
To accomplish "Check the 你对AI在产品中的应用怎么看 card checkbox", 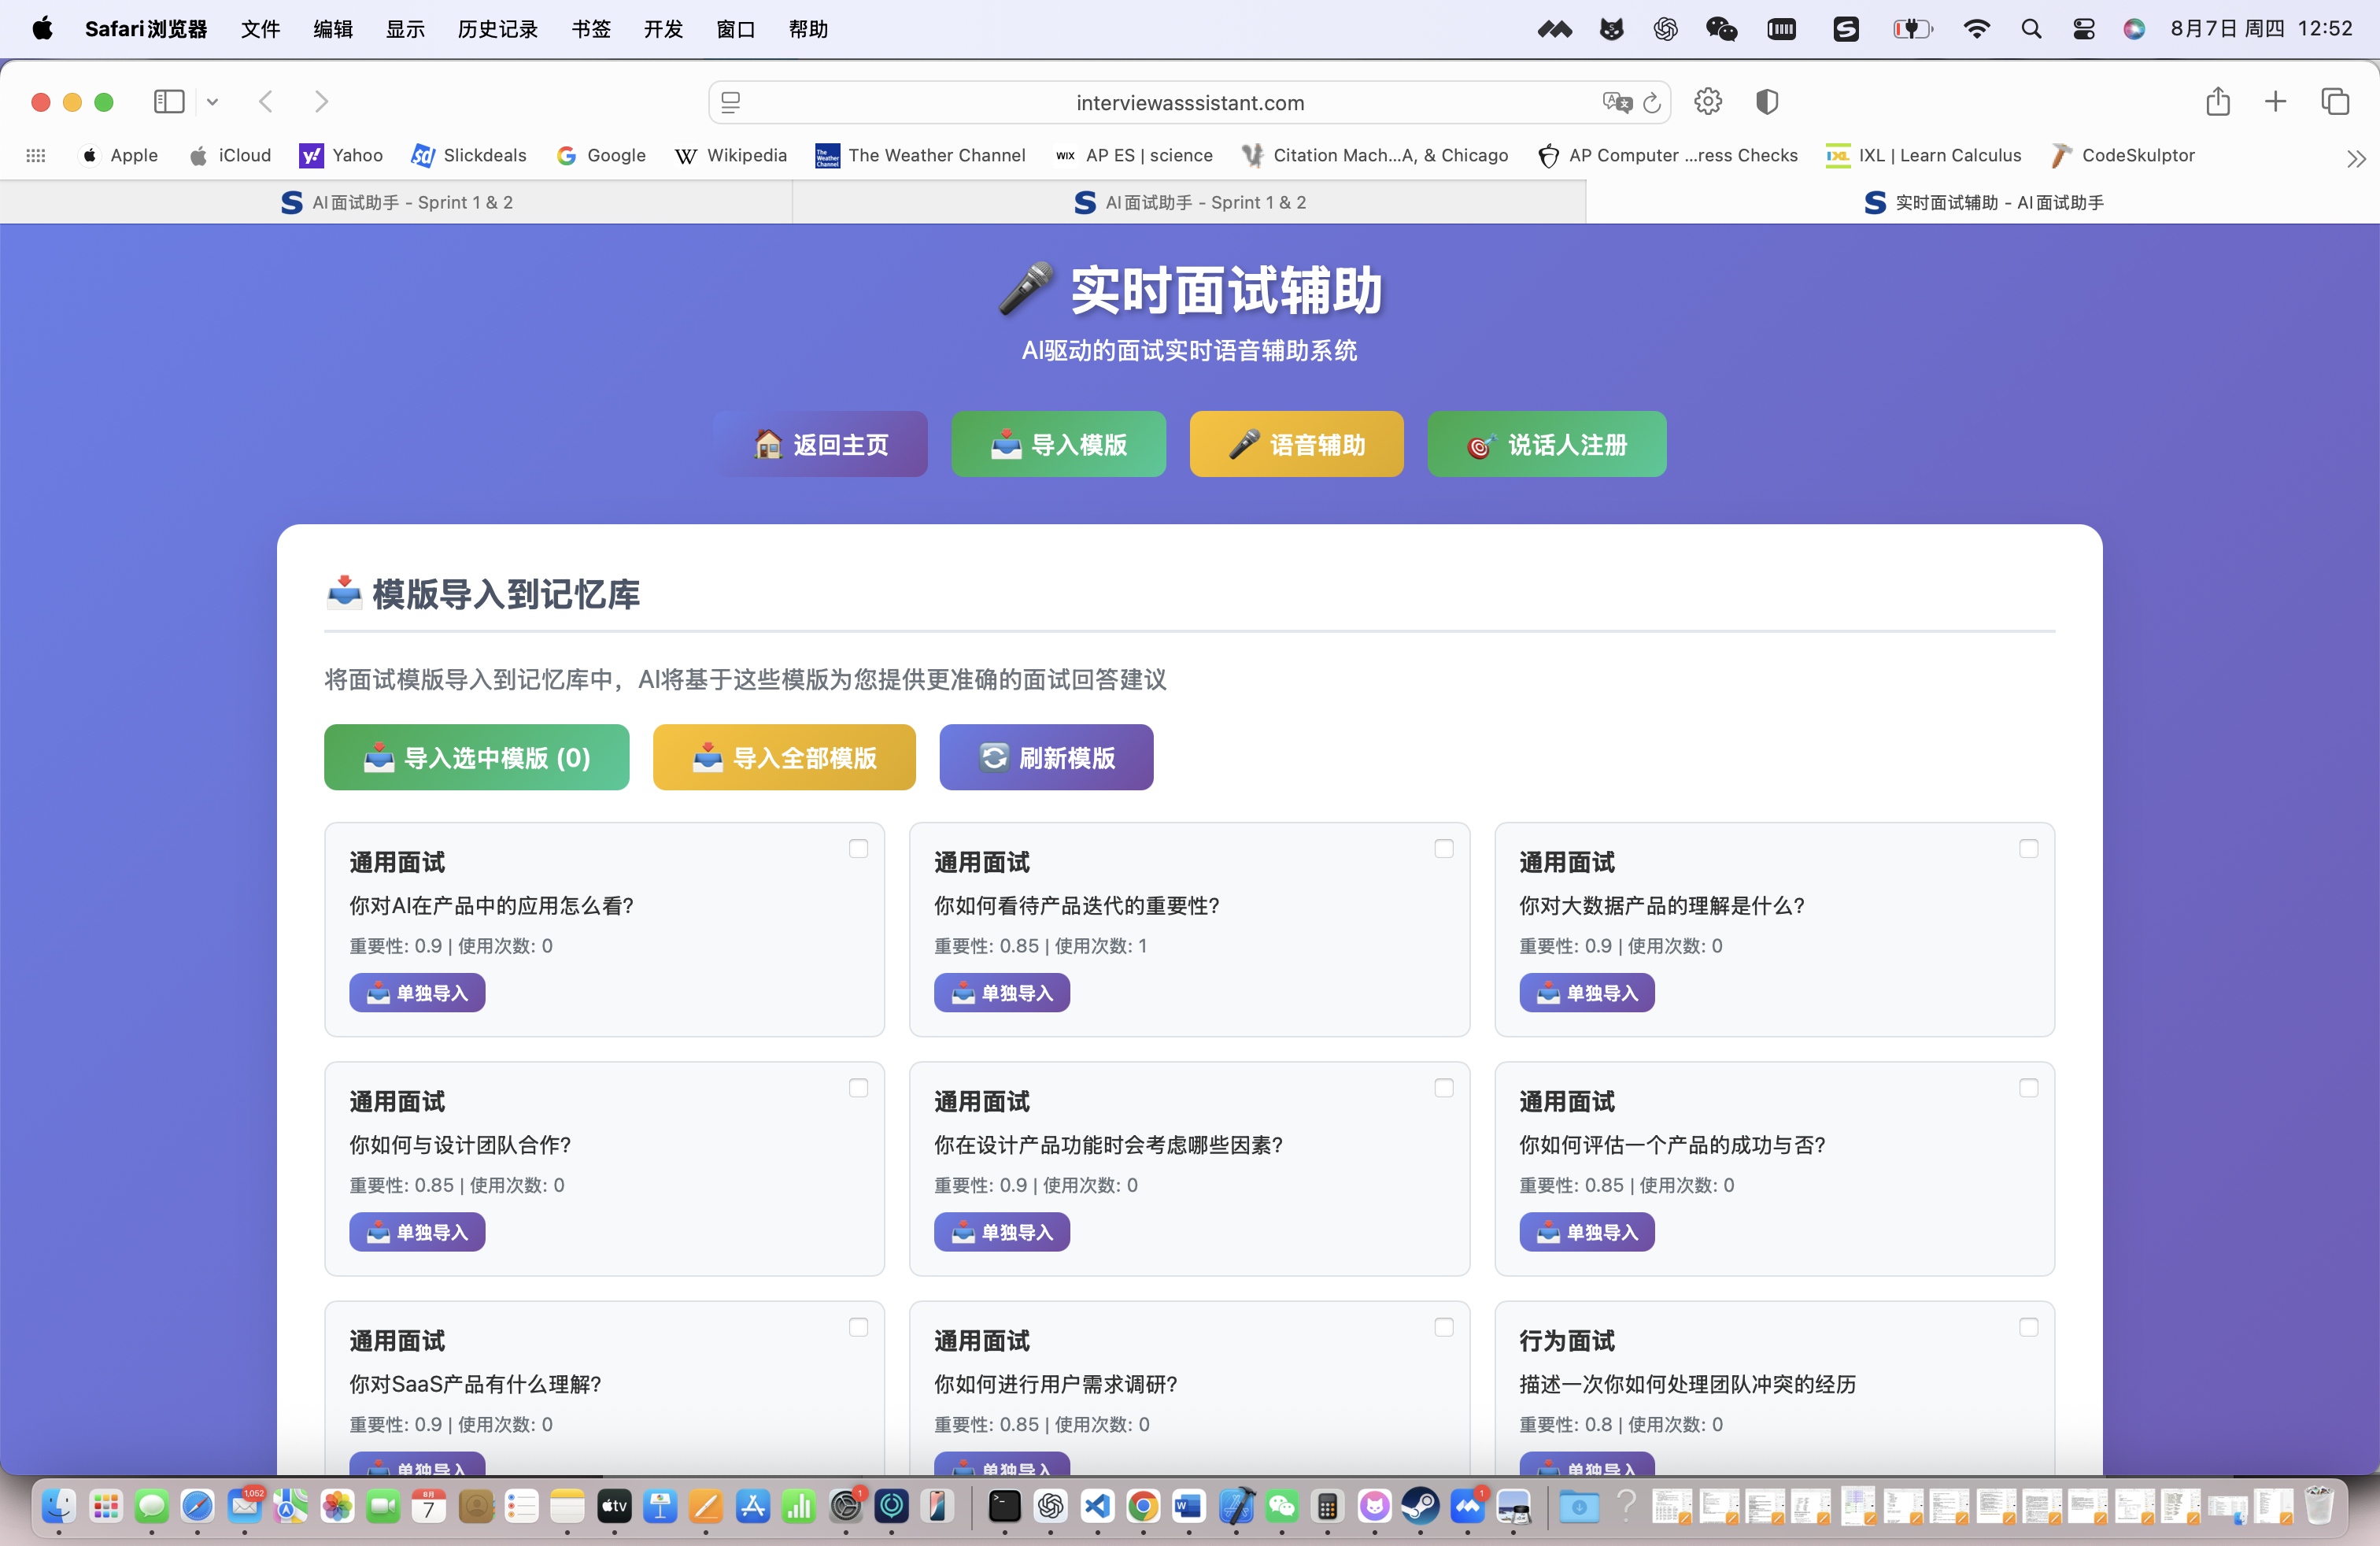I will (858, 848).
